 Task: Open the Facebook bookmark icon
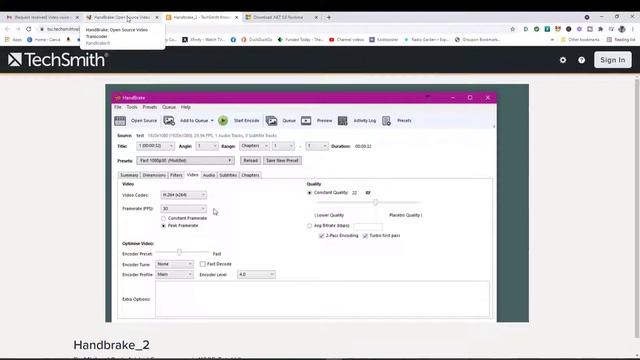click(233, 40)
